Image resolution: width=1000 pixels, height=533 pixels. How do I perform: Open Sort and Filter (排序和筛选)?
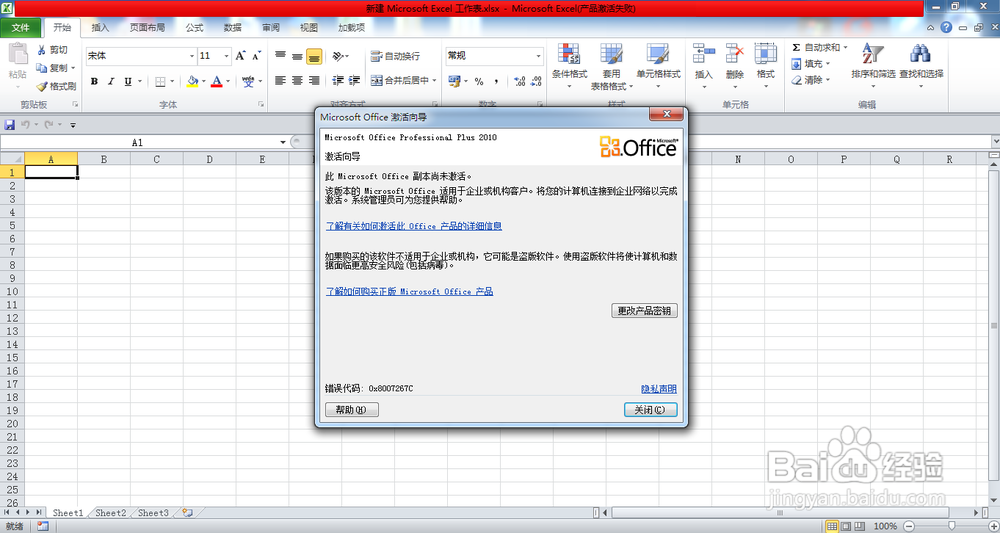coord(873,65)
